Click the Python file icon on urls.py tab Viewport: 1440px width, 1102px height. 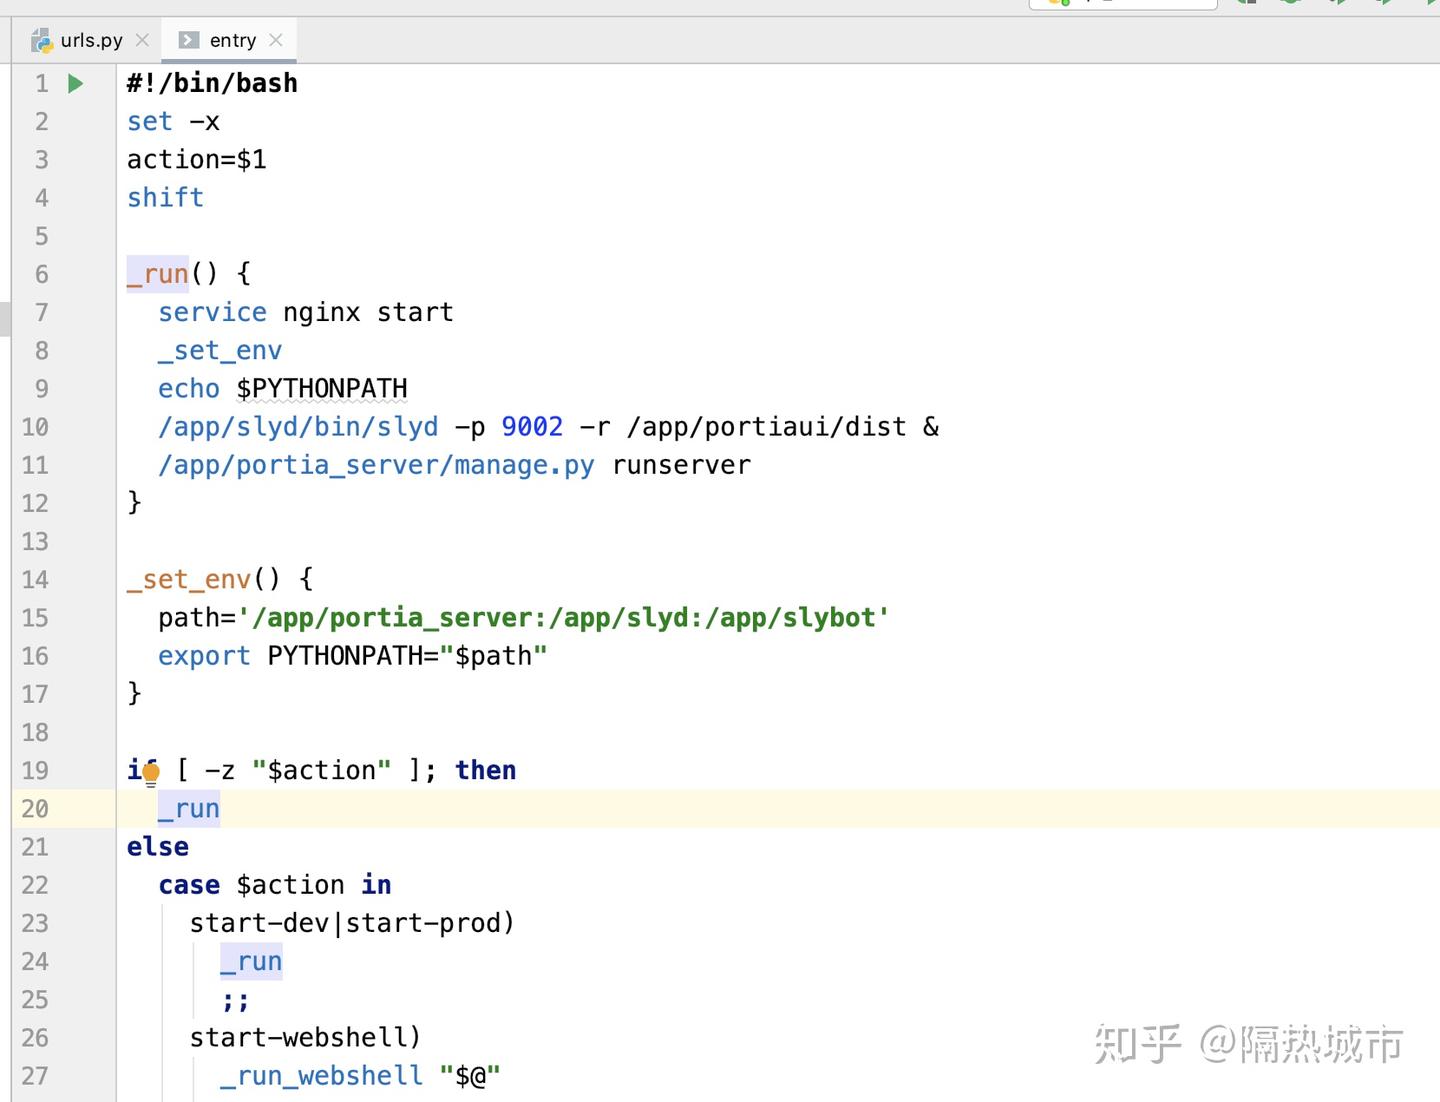42,39
